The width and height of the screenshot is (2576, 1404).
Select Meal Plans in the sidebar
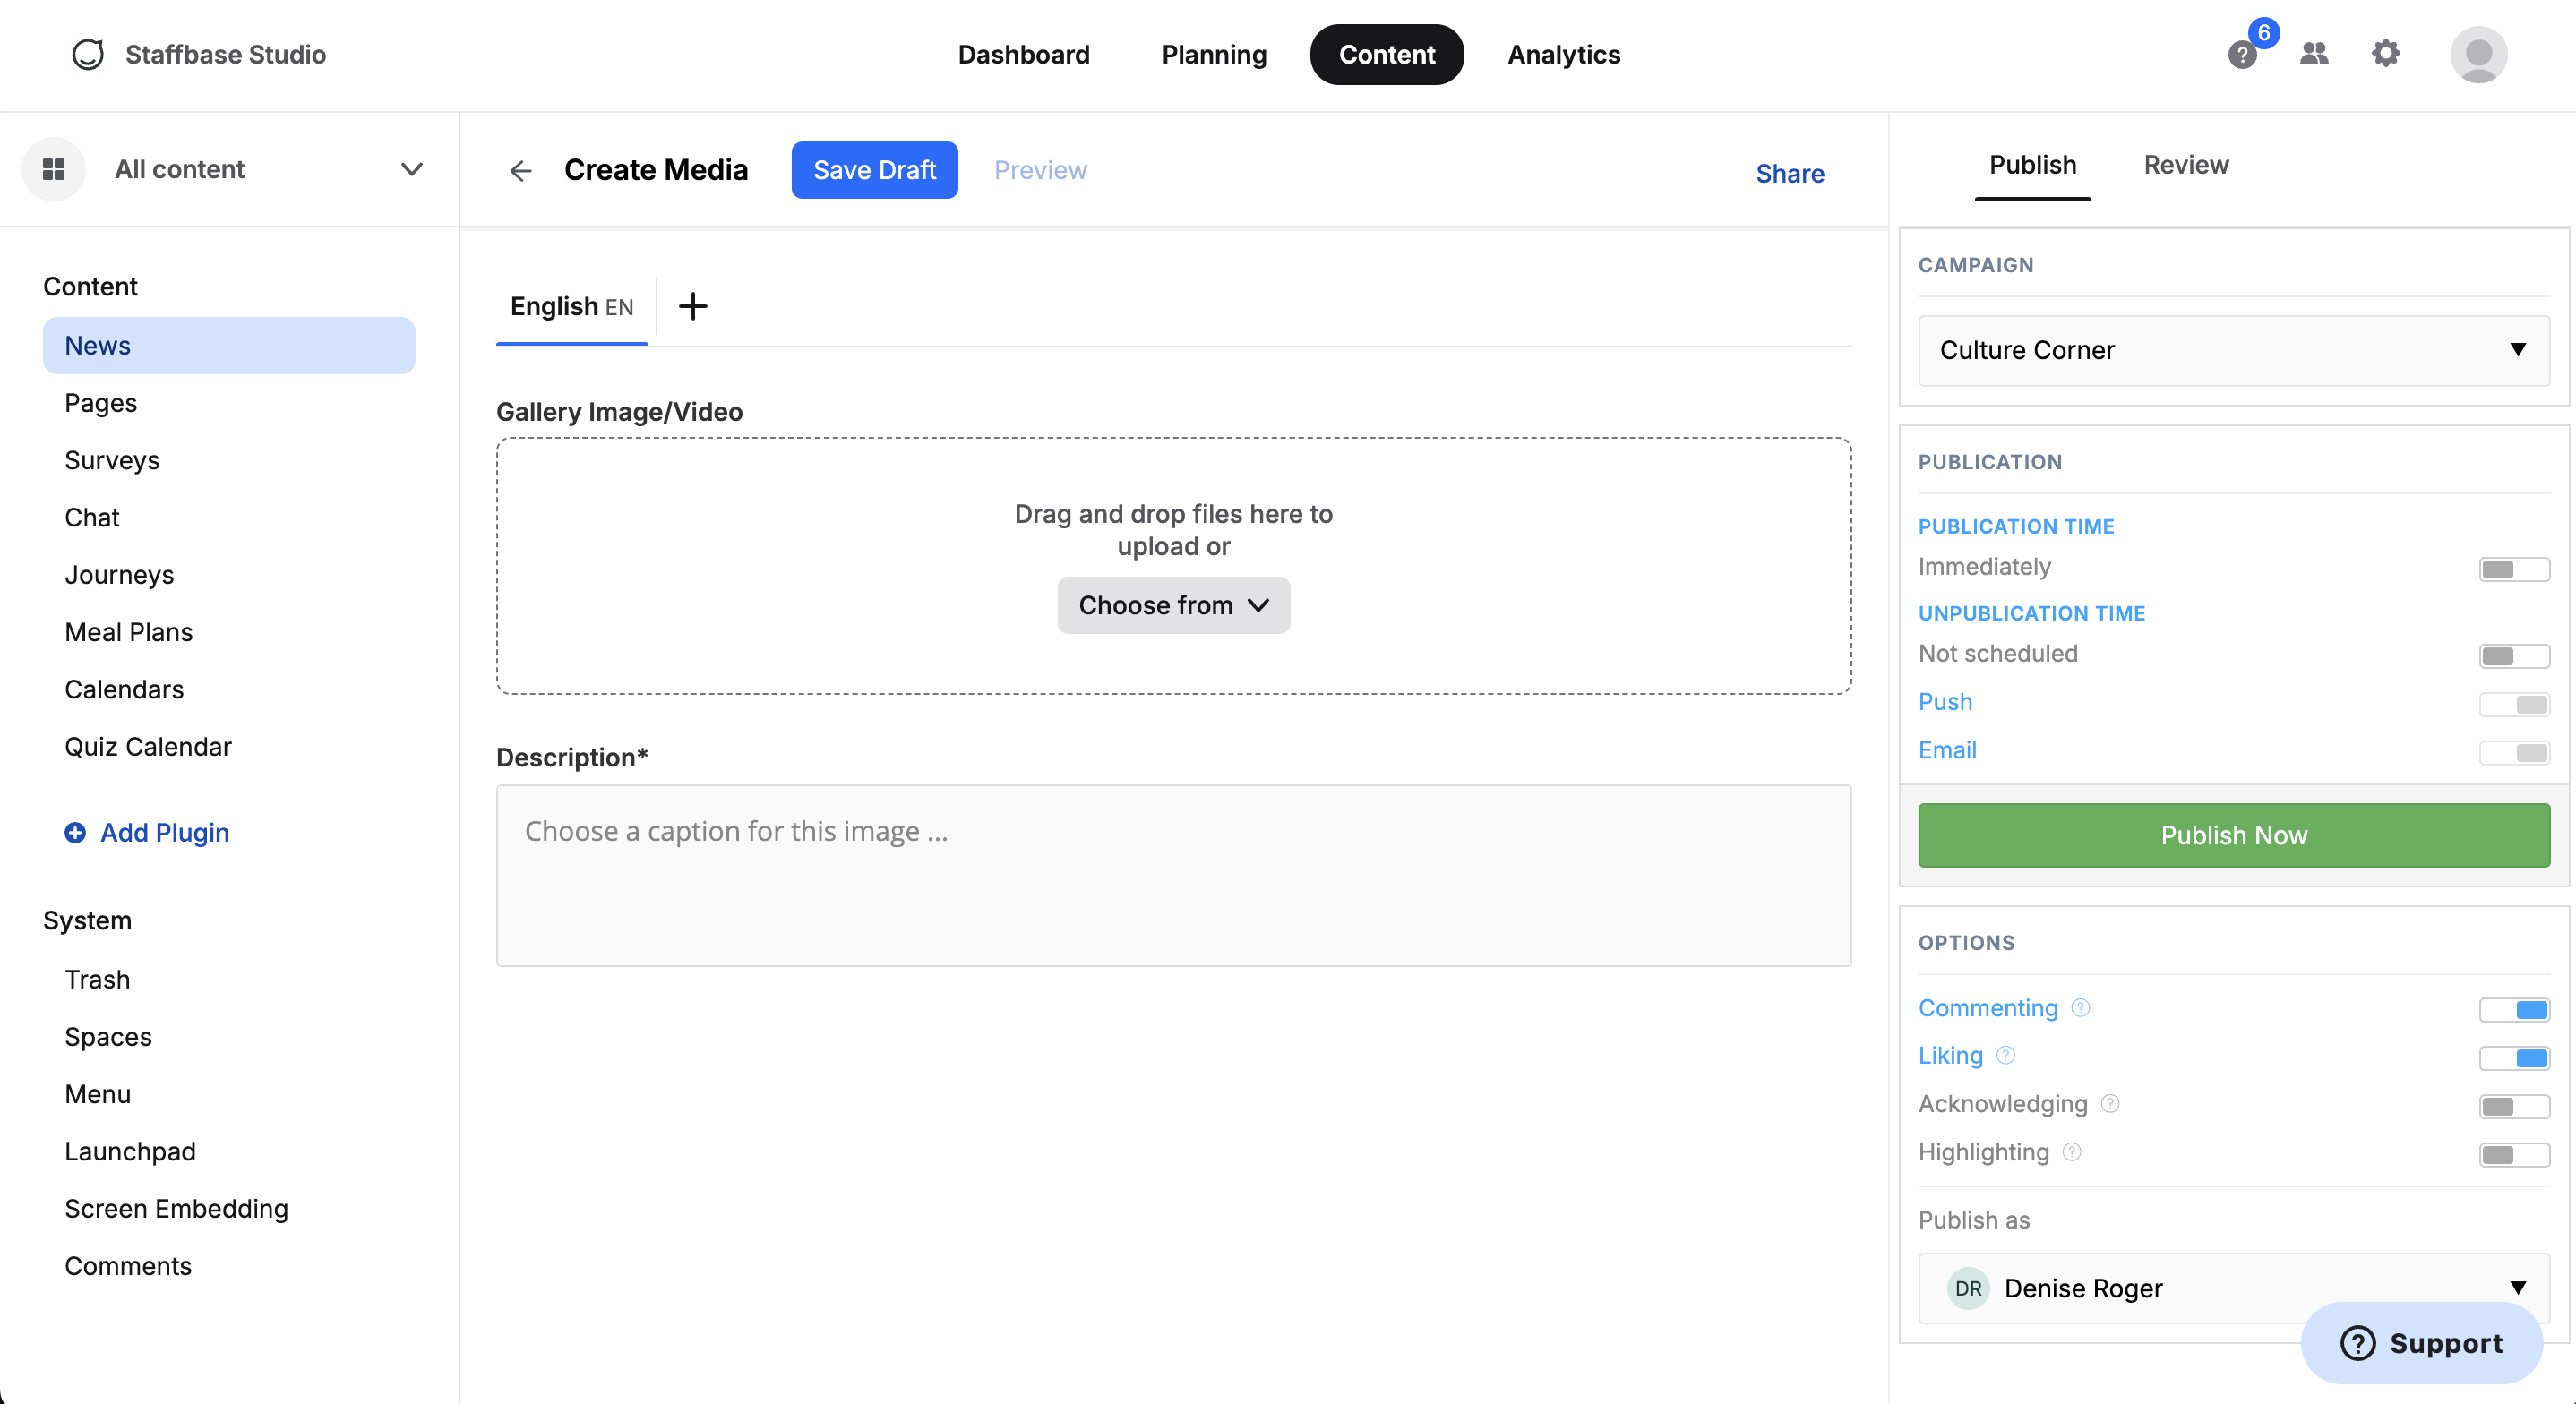click(x=129, y=632)
